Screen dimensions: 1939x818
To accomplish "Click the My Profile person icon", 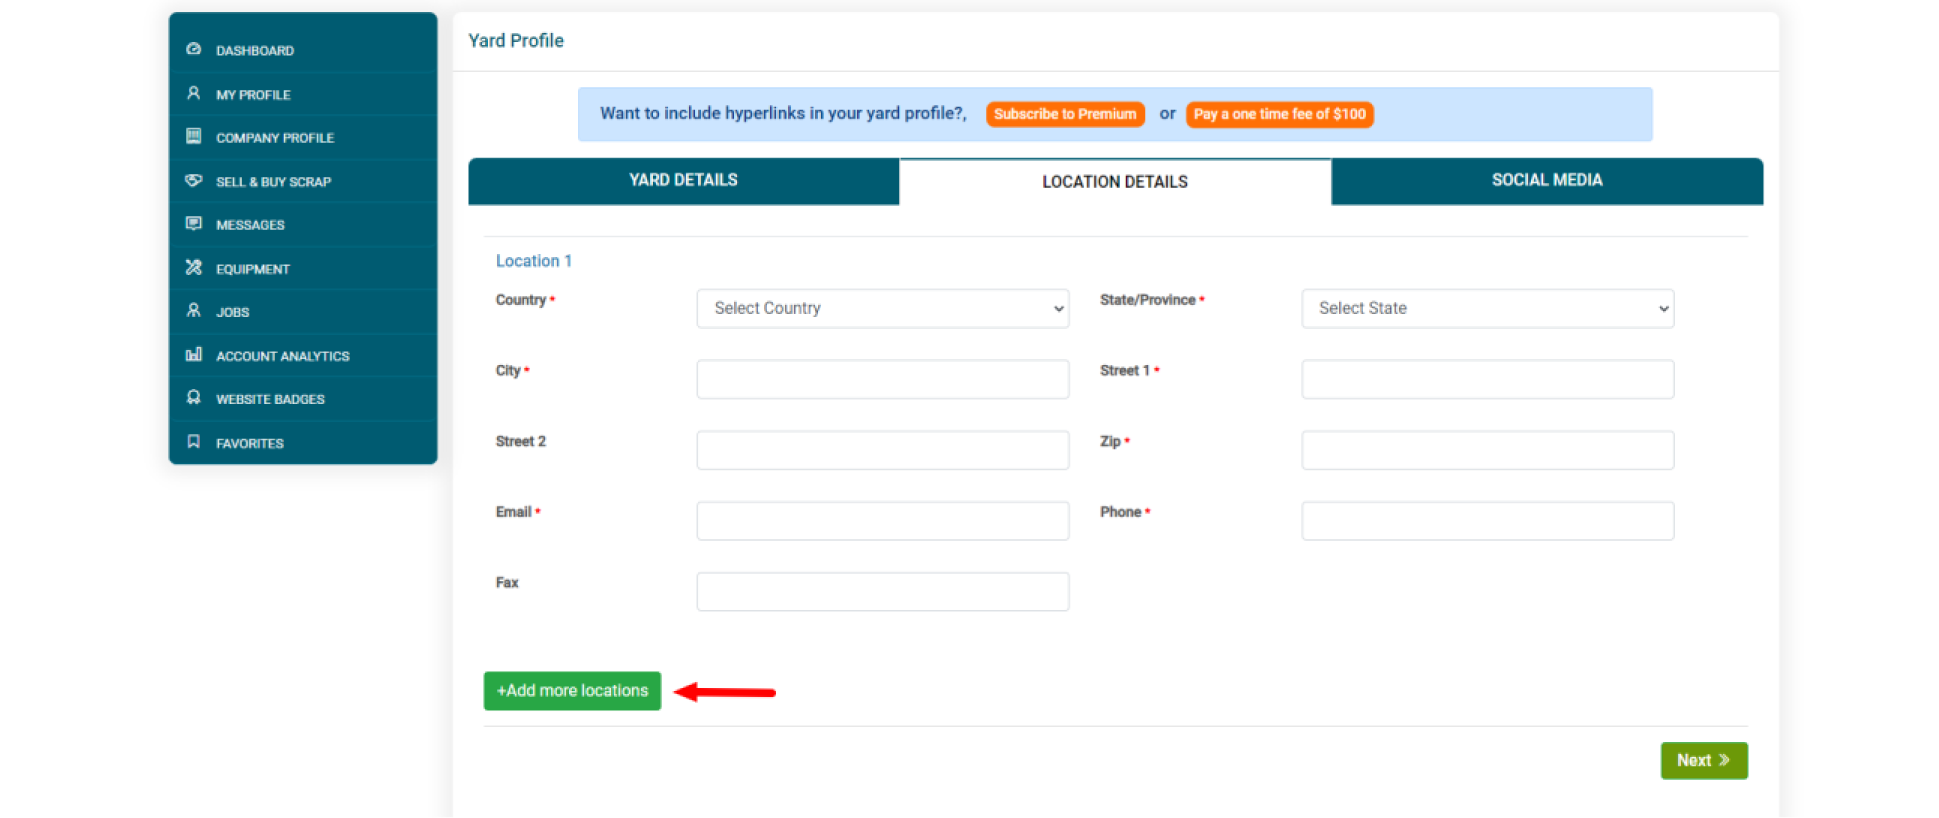I will (x=194, y=93).
